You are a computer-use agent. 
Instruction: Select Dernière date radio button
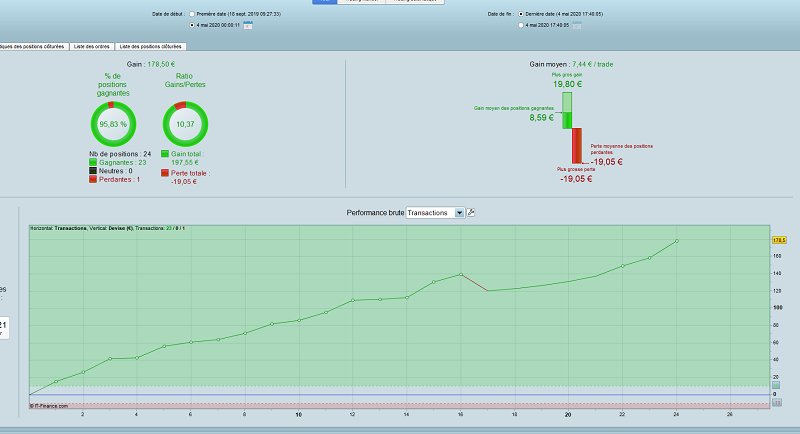(x=521, y=14)
